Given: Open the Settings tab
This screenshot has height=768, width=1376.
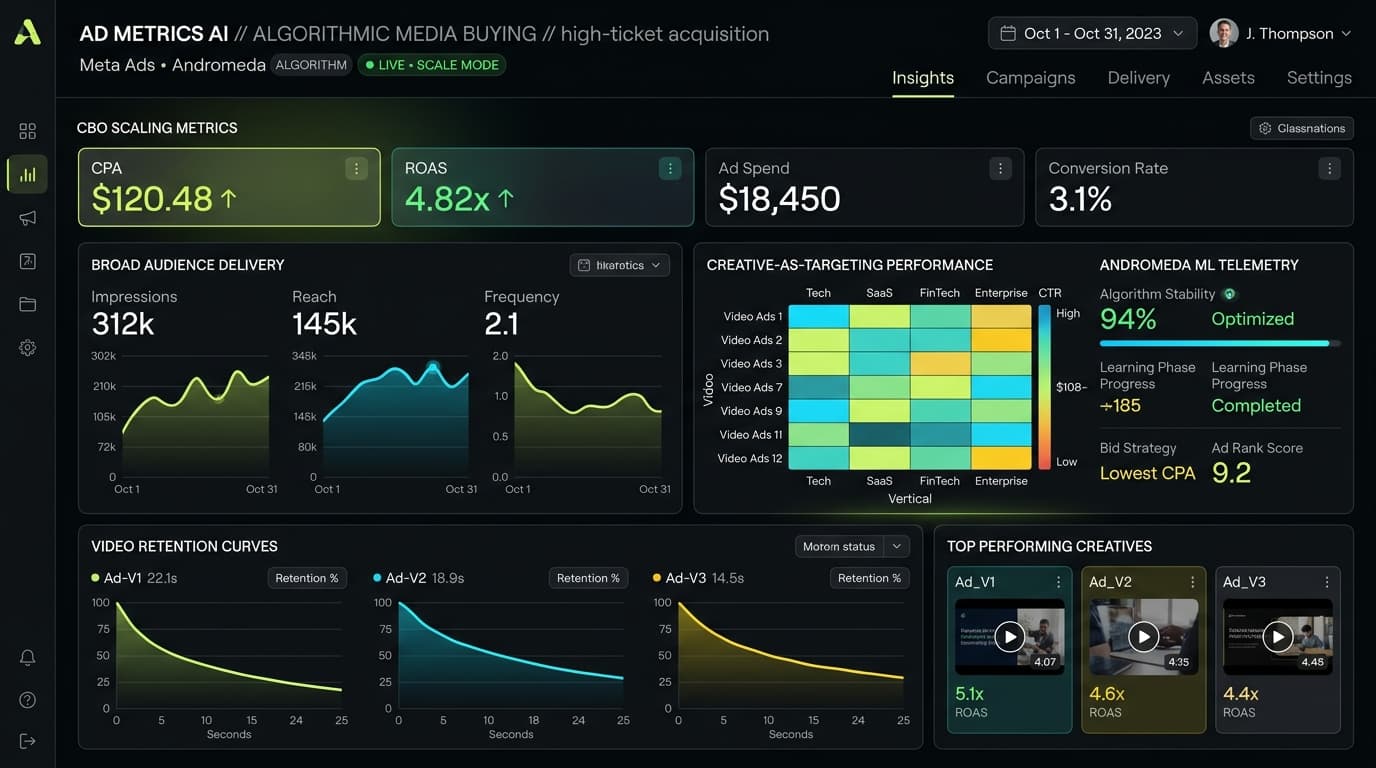Looking at the screenshot, I should (x=1319, y=78).
